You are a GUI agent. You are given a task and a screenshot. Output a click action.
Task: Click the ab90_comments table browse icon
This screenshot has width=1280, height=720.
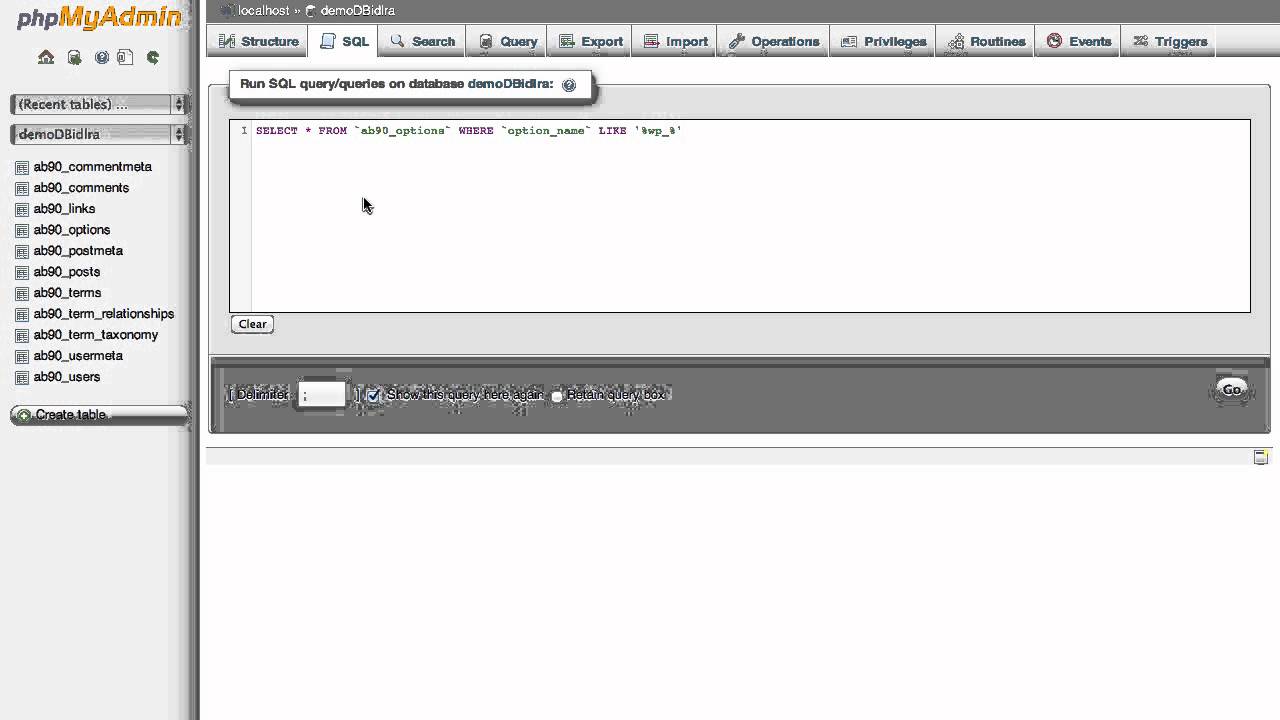(x=22, y=188)
